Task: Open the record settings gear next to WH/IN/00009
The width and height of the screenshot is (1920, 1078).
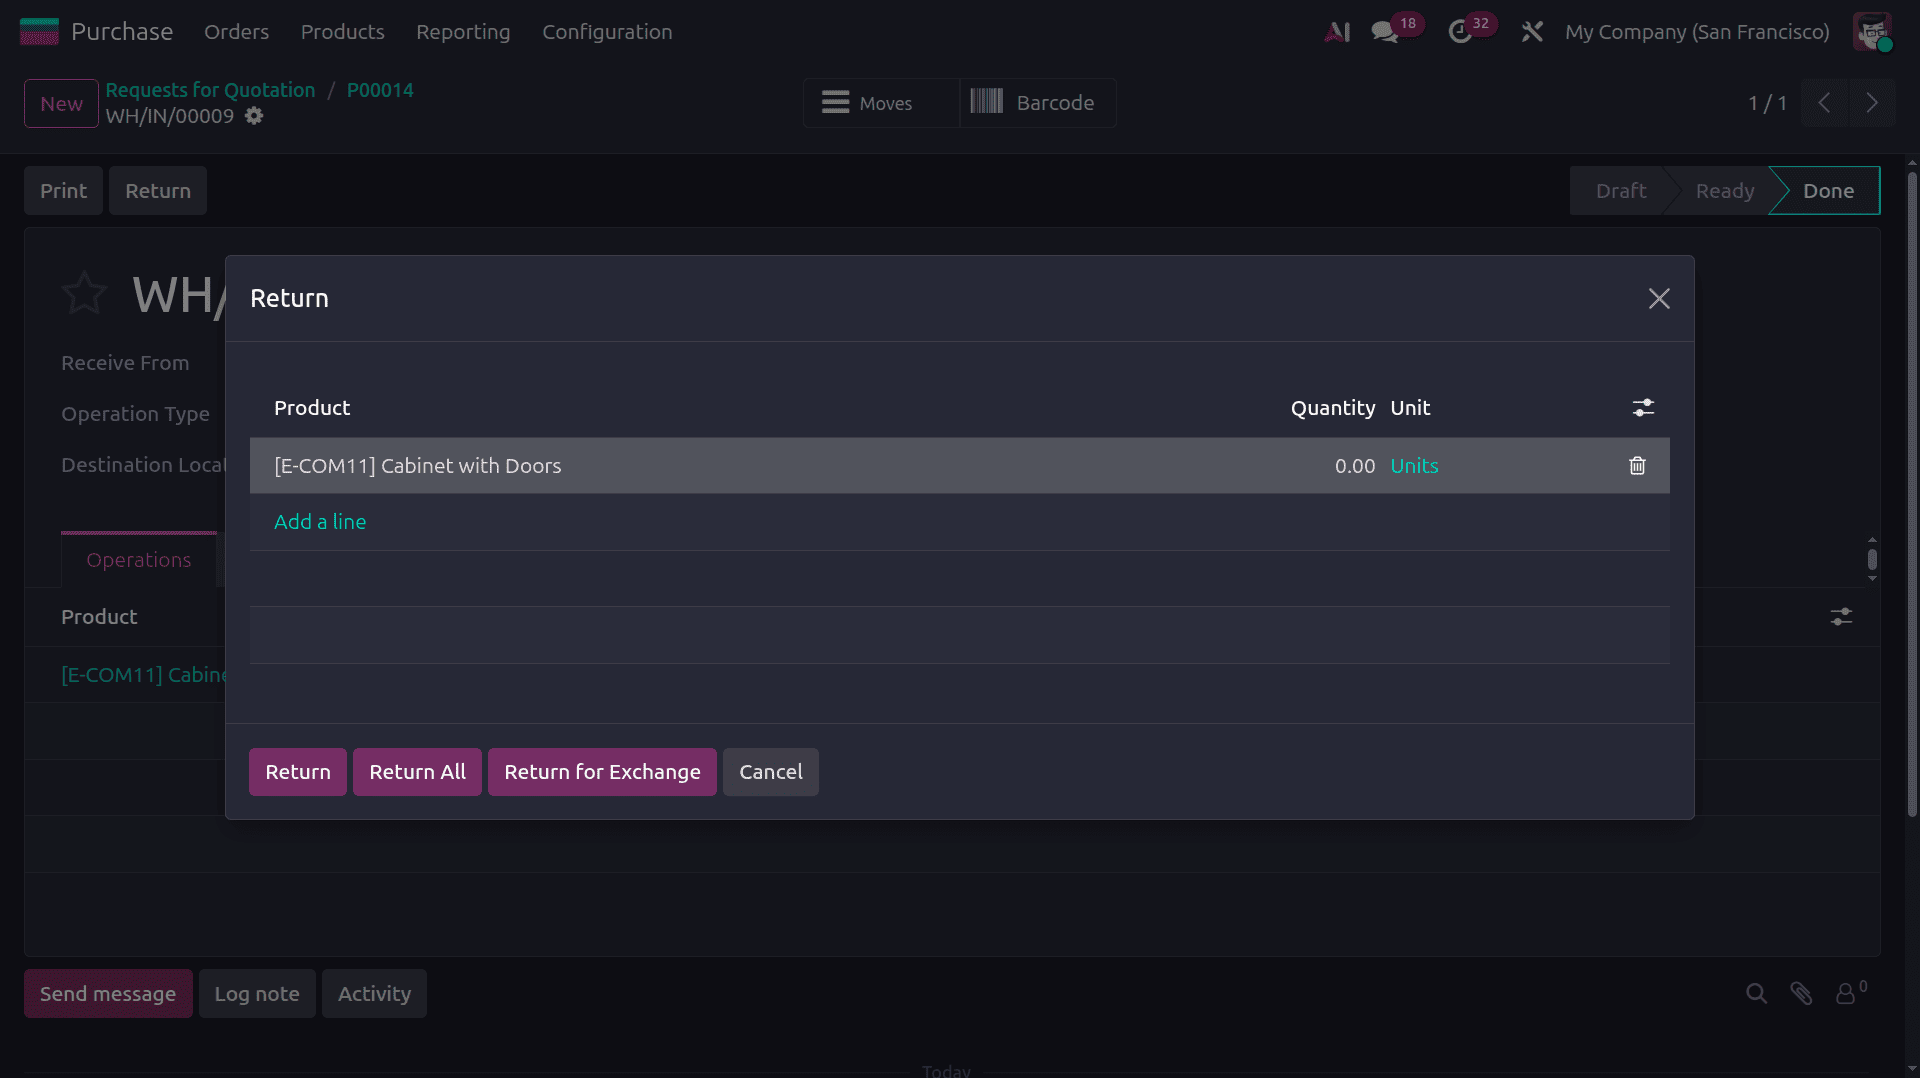Action: [254, 116]
